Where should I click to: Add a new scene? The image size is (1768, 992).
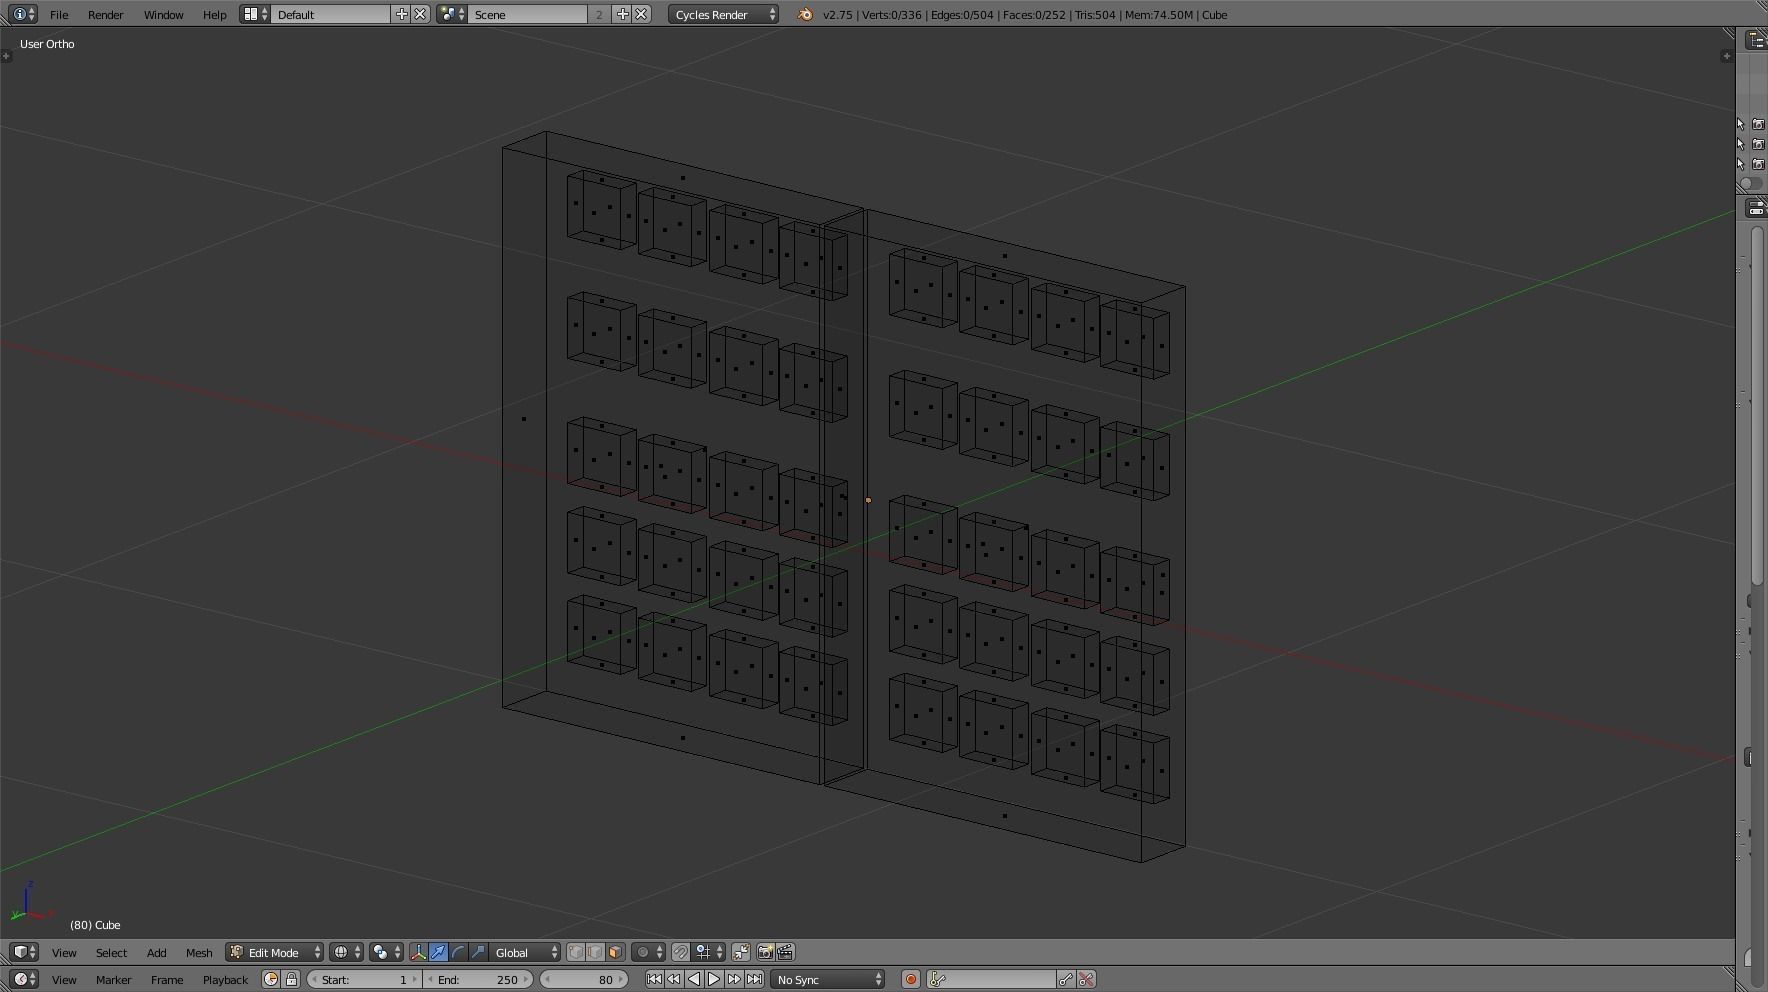622,14
